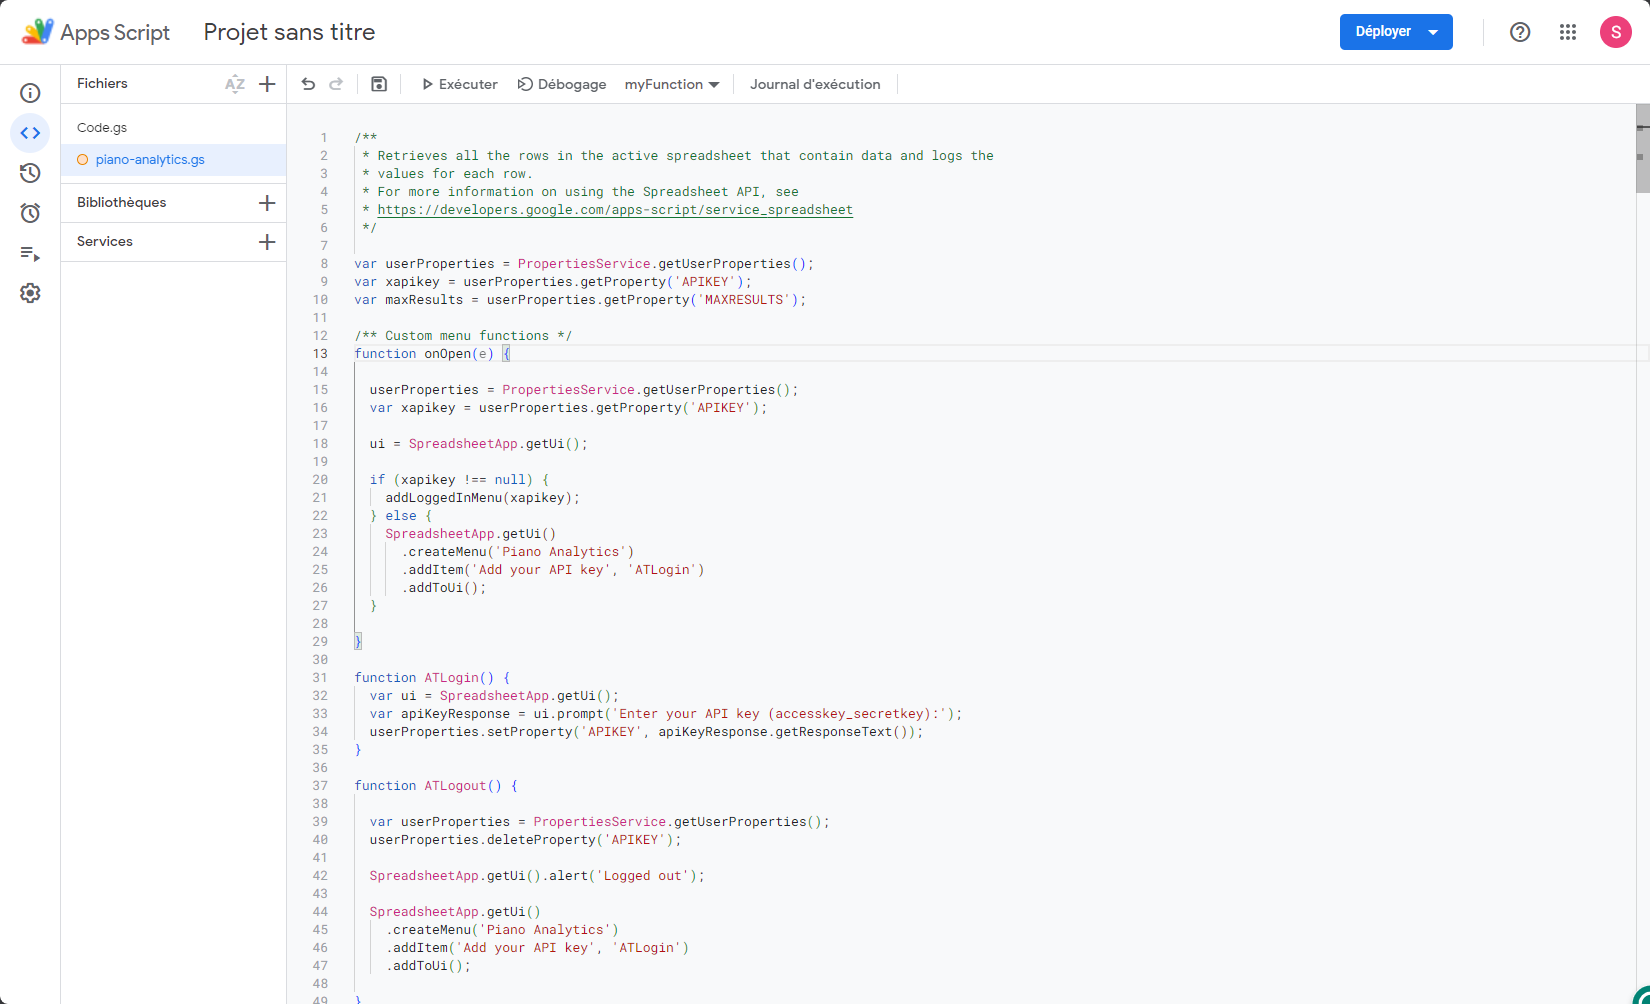Open Project Settings gear icon
Image resolution: width=1650 pixels, height=1004 pixels.
point(30,293)
